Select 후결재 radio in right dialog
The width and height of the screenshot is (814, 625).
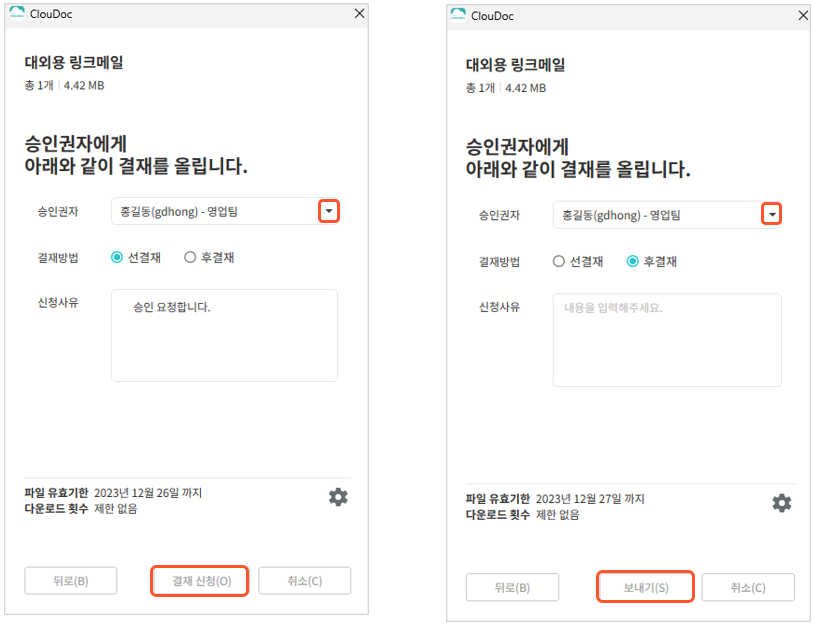(x=632, y=261)
